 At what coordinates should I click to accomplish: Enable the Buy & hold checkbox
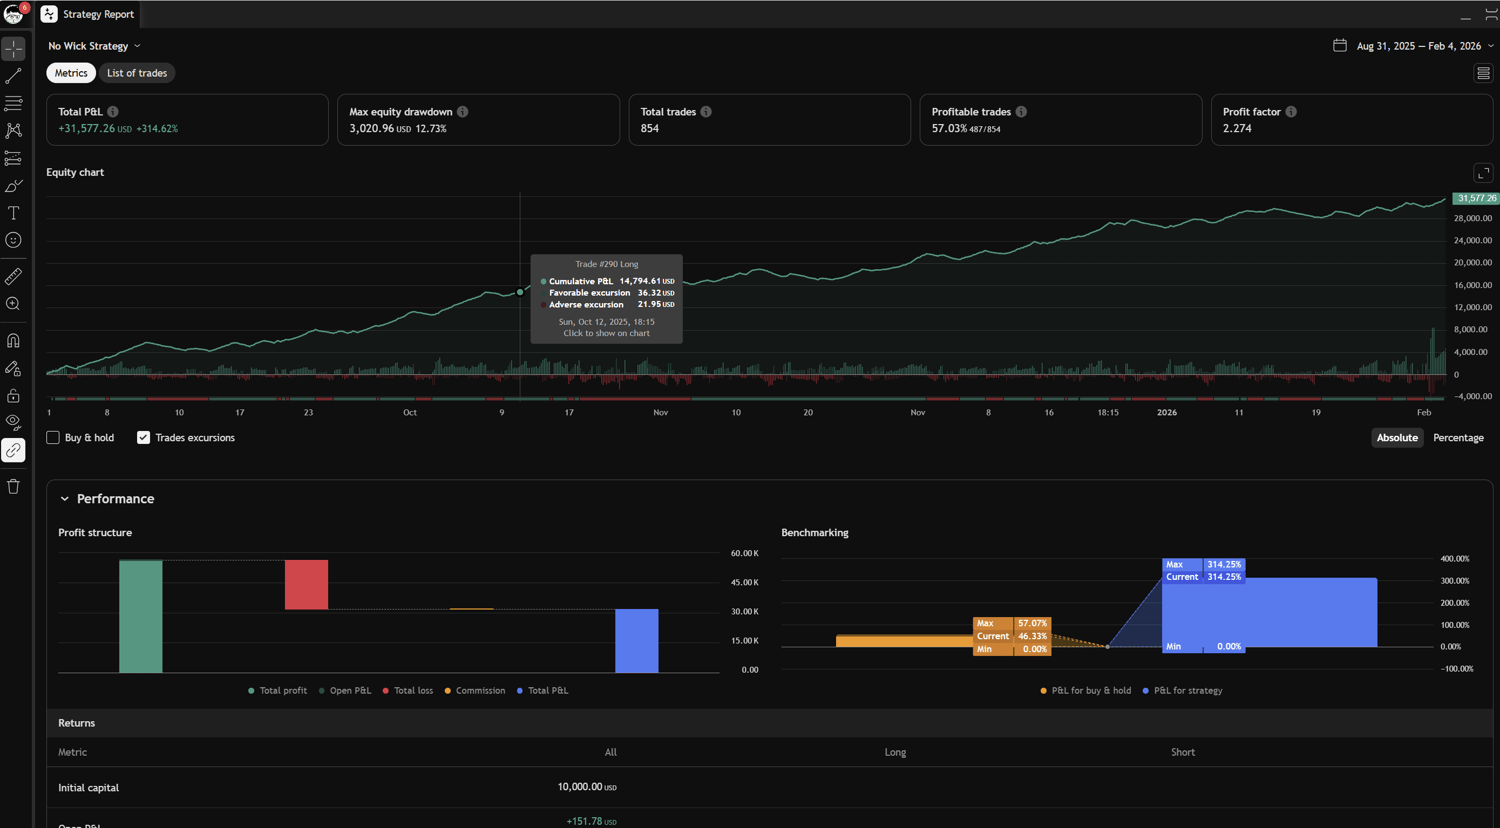(x=53, y=438)
